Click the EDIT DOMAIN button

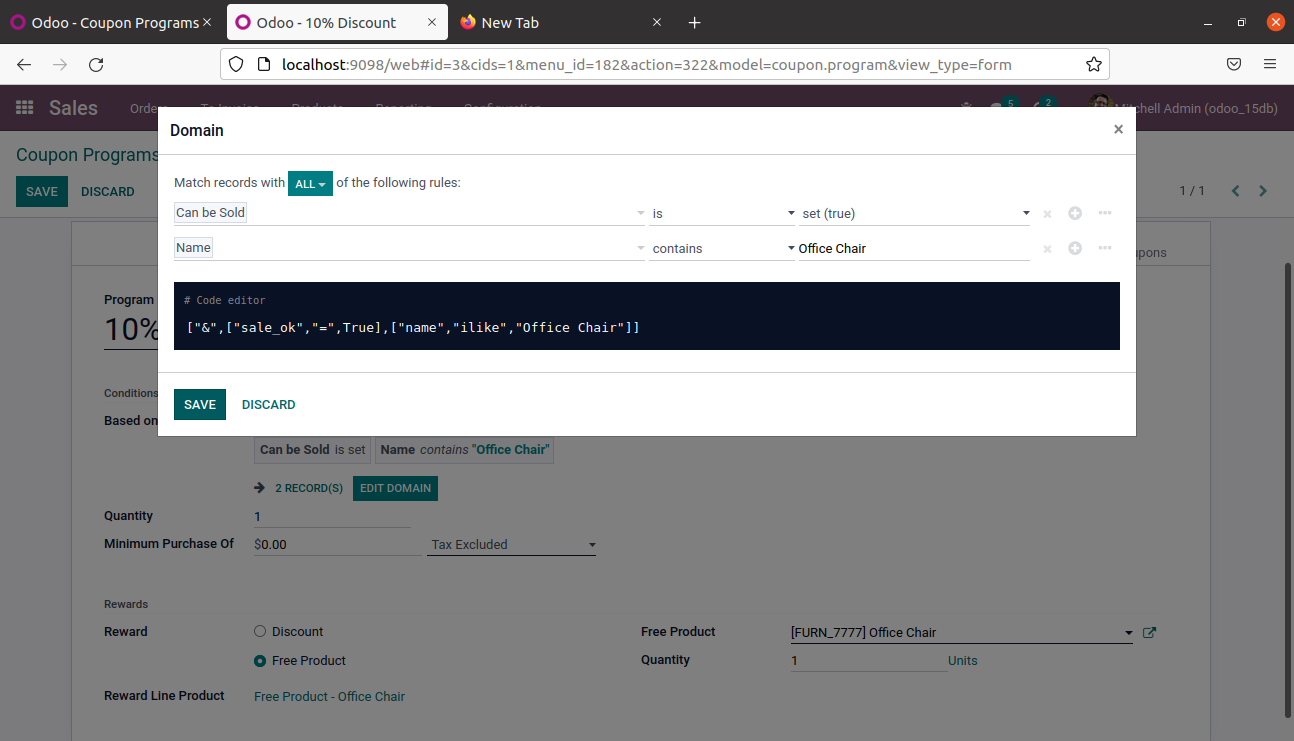pos(395,488)
